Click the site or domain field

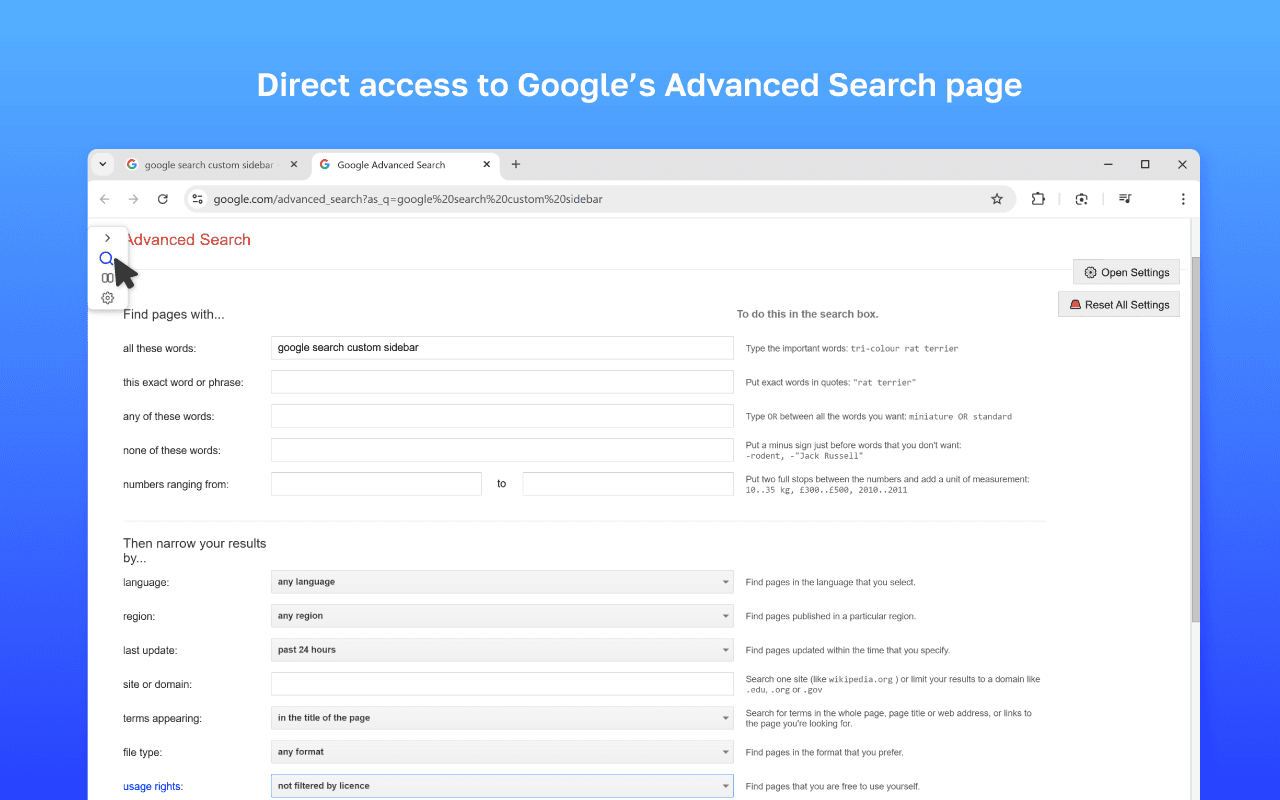click(x=502, y=684)
